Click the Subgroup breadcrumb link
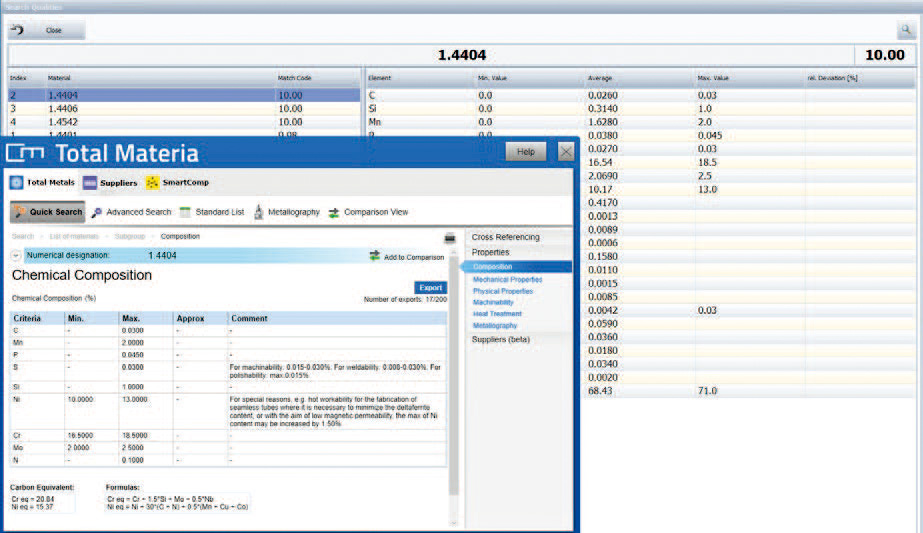 click(130, 236)
